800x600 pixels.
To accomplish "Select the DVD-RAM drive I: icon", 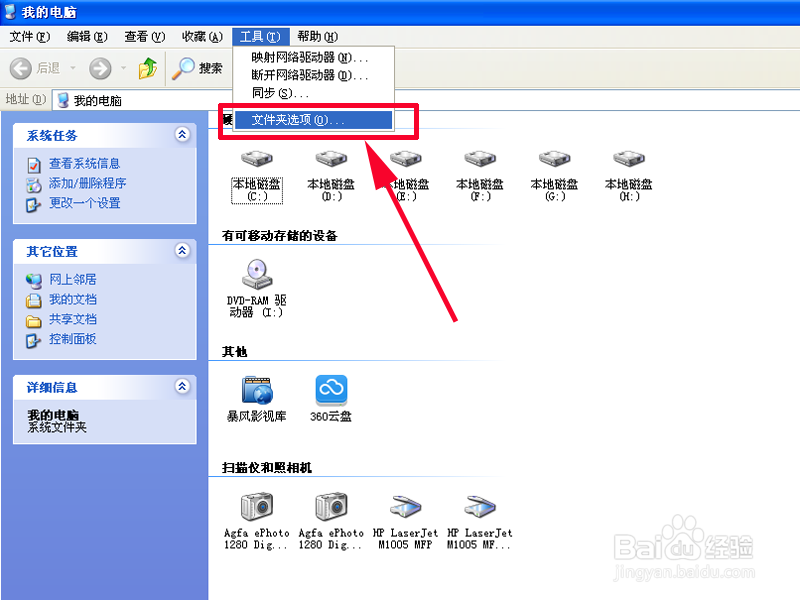I will (x=257, y=274).
